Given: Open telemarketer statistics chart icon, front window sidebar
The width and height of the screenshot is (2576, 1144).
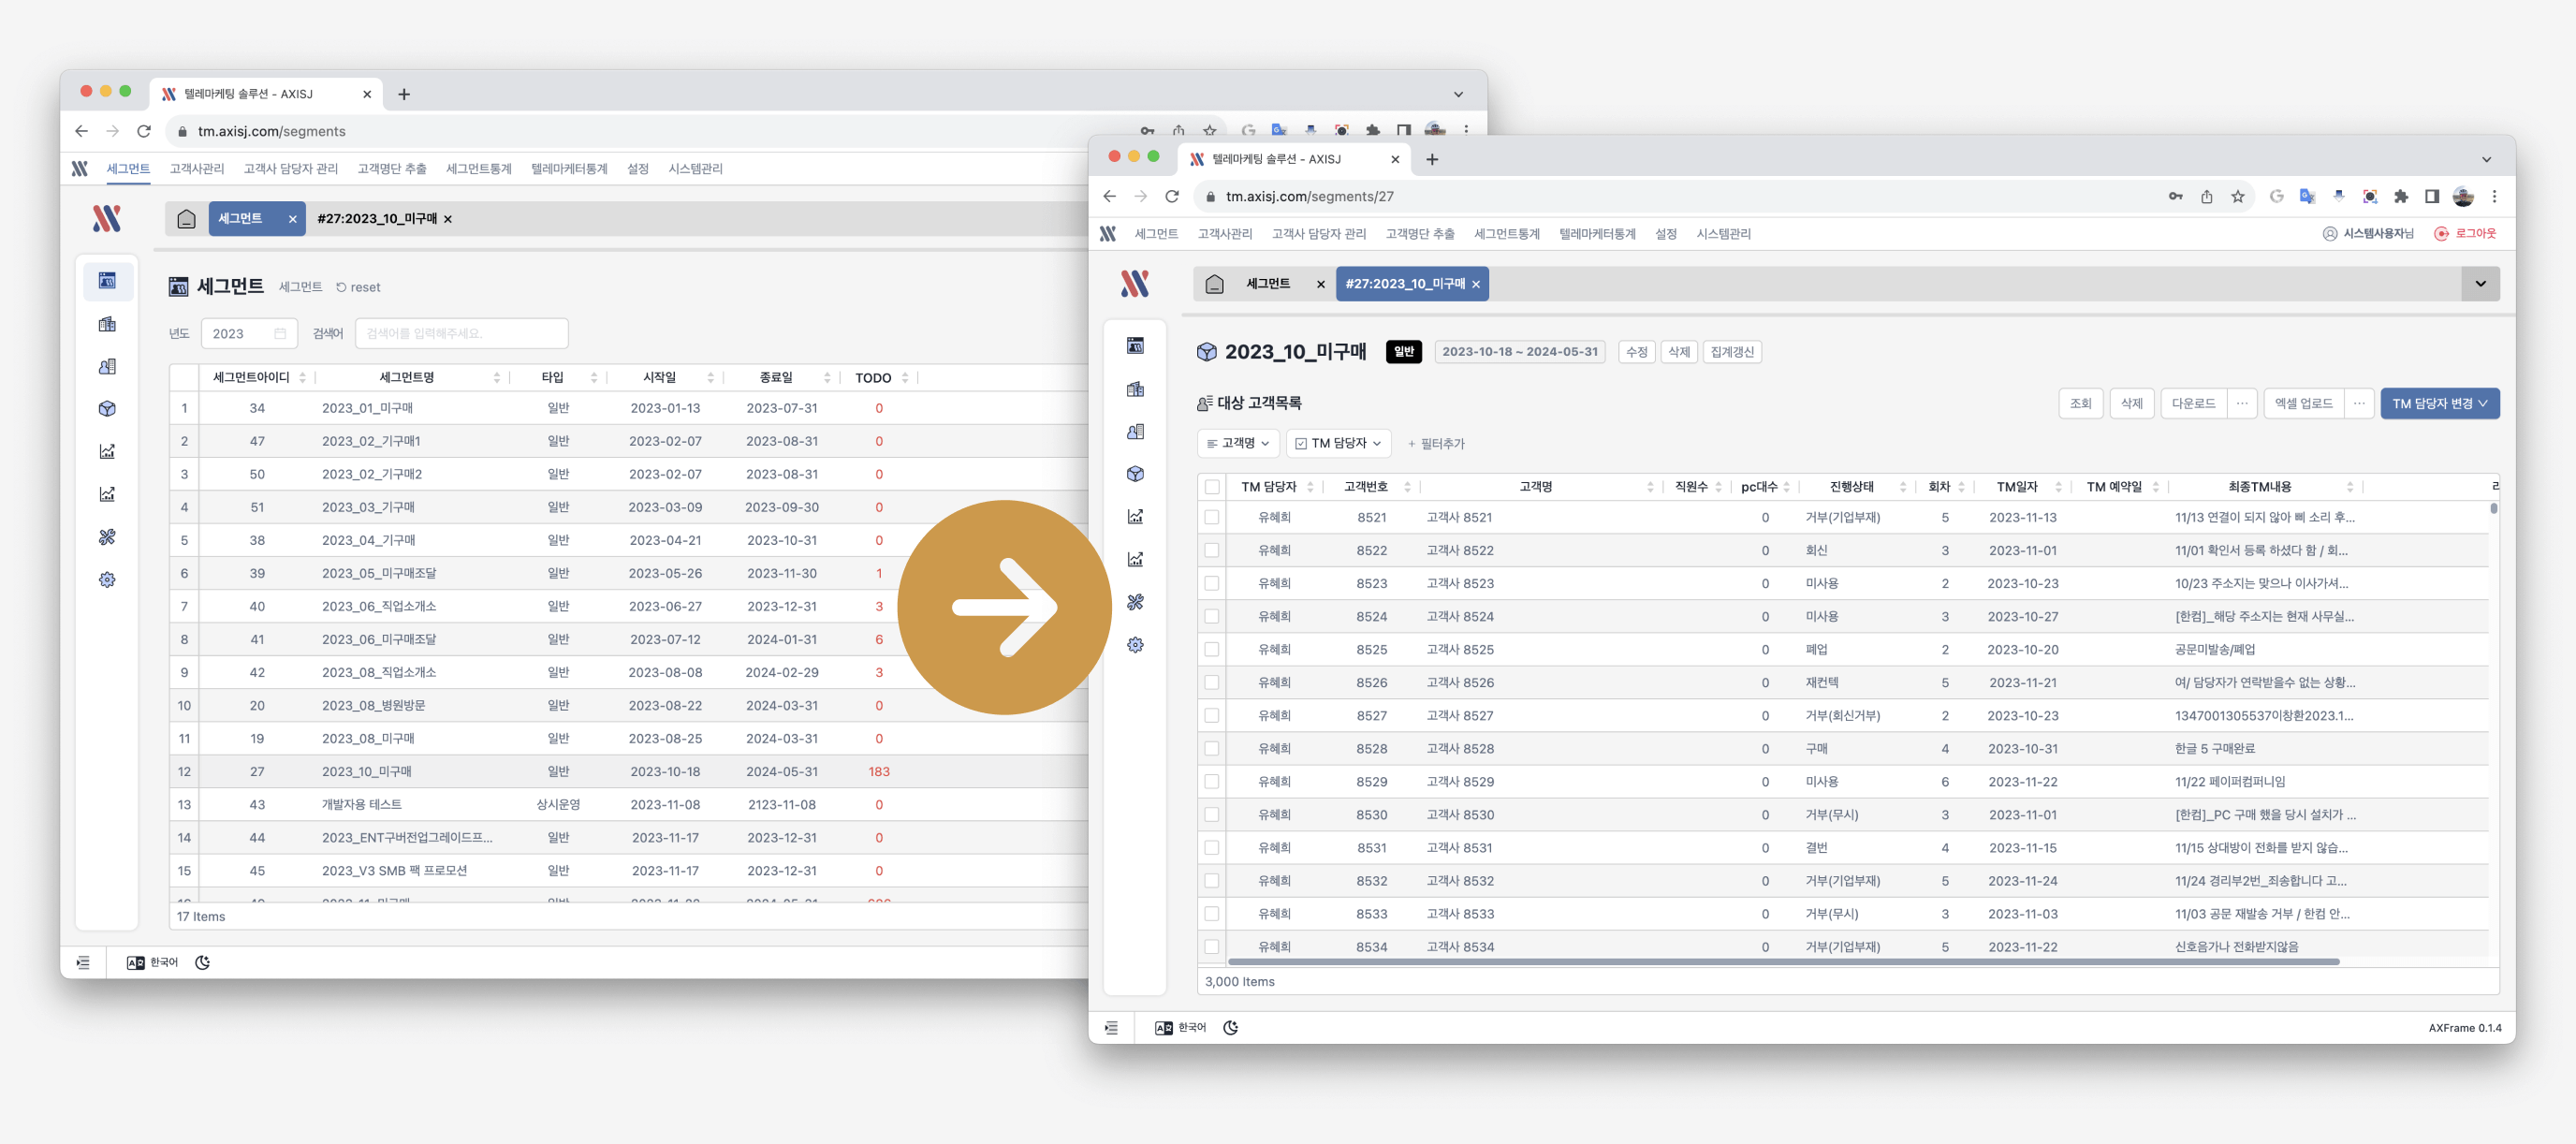Looking at the screenshot, I should 1135,560.
